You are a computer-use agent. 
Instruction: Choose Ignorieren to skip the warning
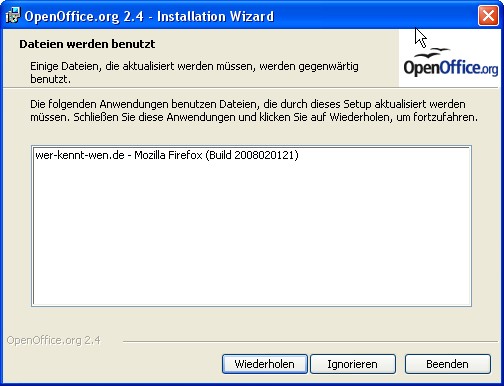pyautogui.click(x=353, y=364)
